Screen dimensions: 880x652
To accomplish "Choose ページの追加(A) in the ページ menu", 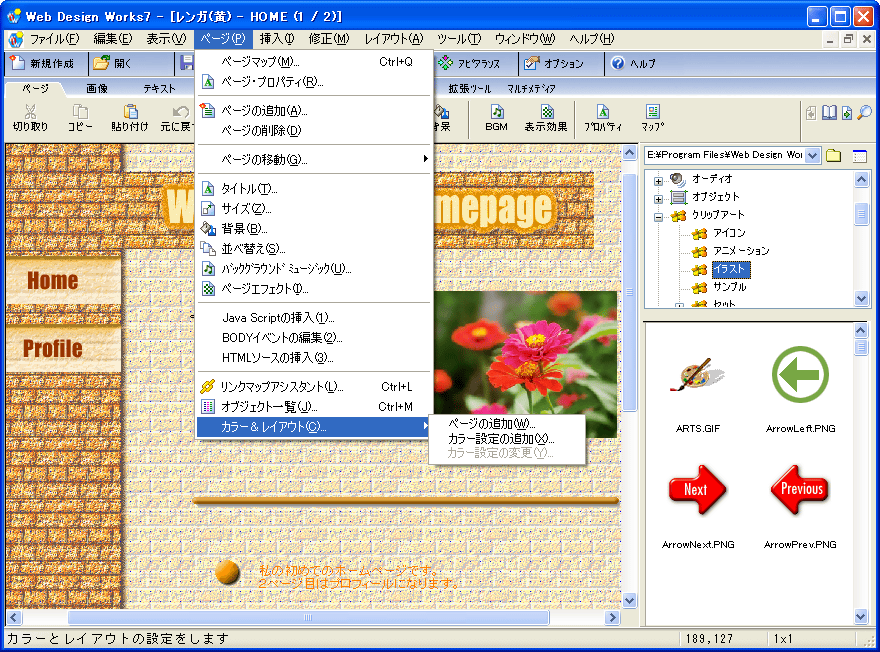I will (x=314, y=111).
